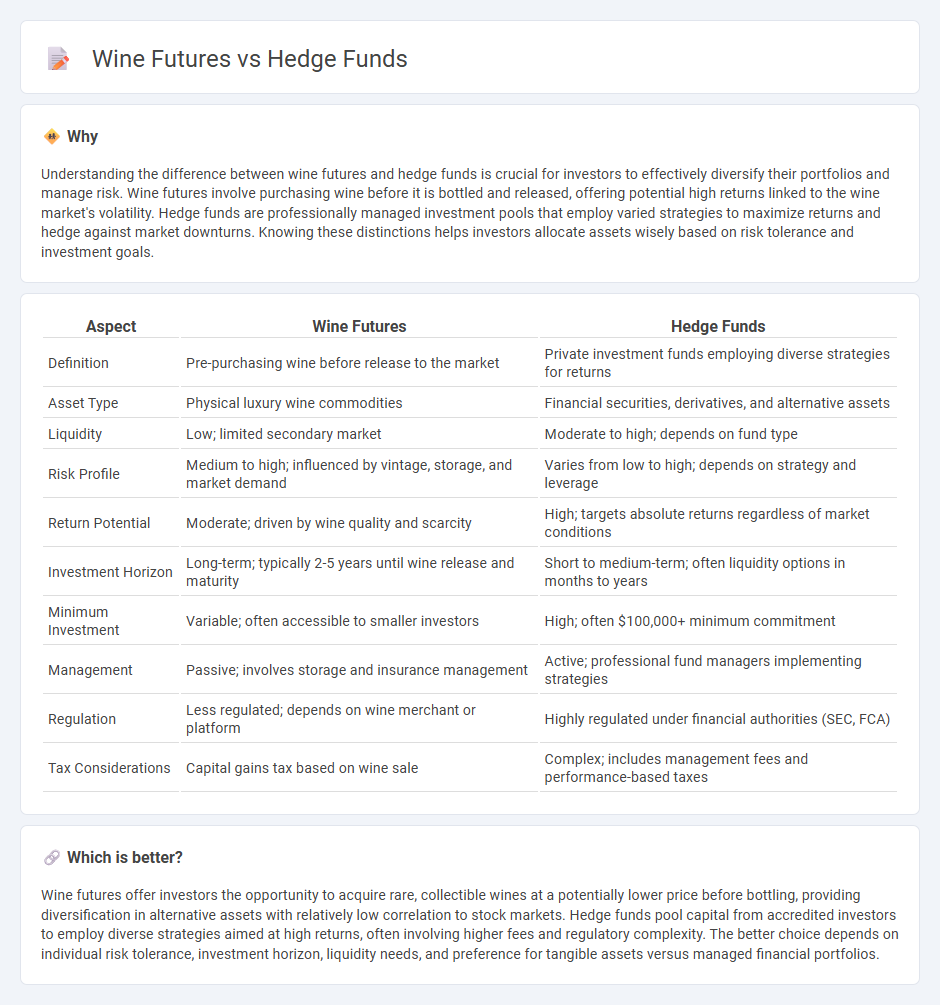Select the Hedge Funds column header
This screenshot has width=940, height=1005.
[718, 326]
